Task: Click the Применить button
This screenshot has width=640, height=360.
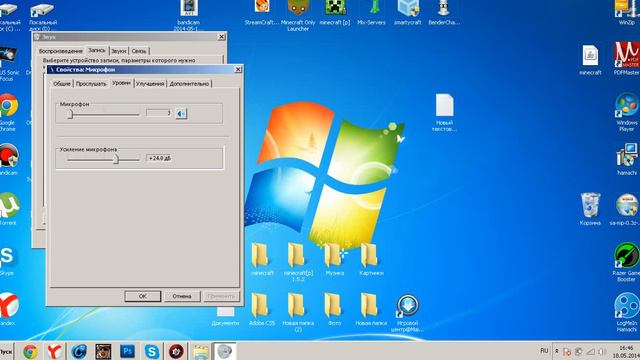Action: (221, 296)
